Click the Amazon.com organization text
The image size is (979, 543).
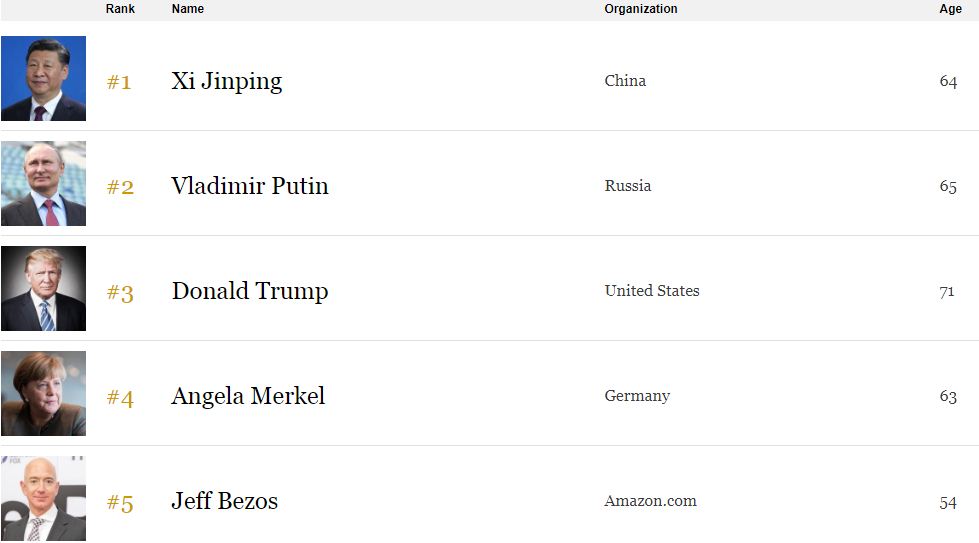650,501
